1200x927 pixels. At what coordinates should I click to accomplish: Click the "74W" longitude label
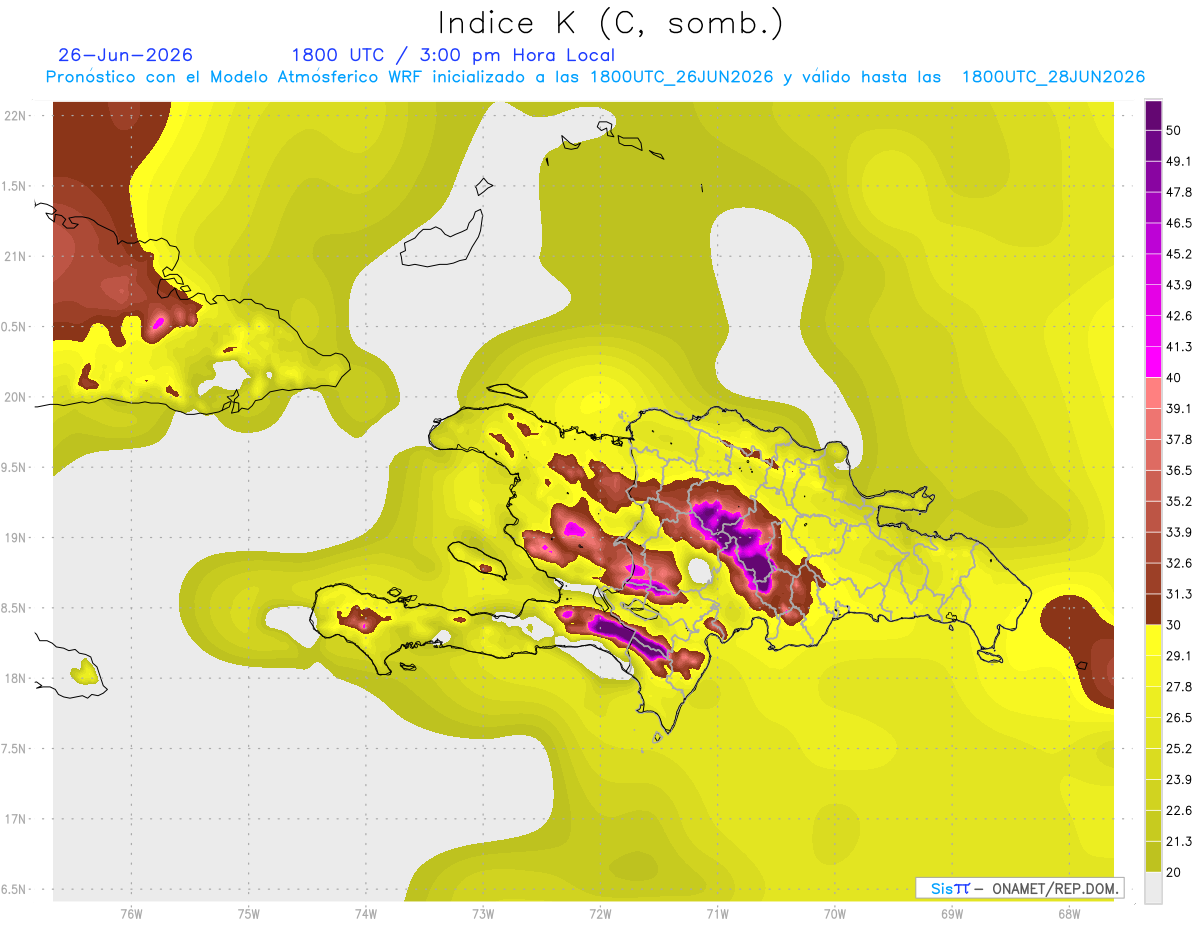point(365,913)
